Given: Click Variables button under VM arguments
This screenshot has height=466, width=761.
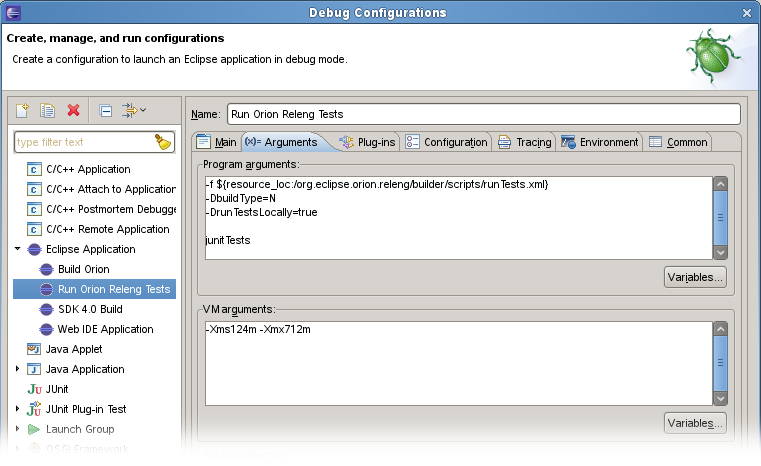Looking at the screenshot, I should [695, 423].
